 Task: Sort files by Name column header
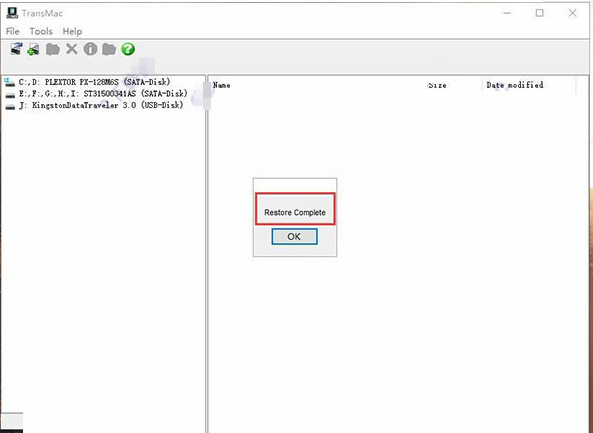tap(222, 85)
